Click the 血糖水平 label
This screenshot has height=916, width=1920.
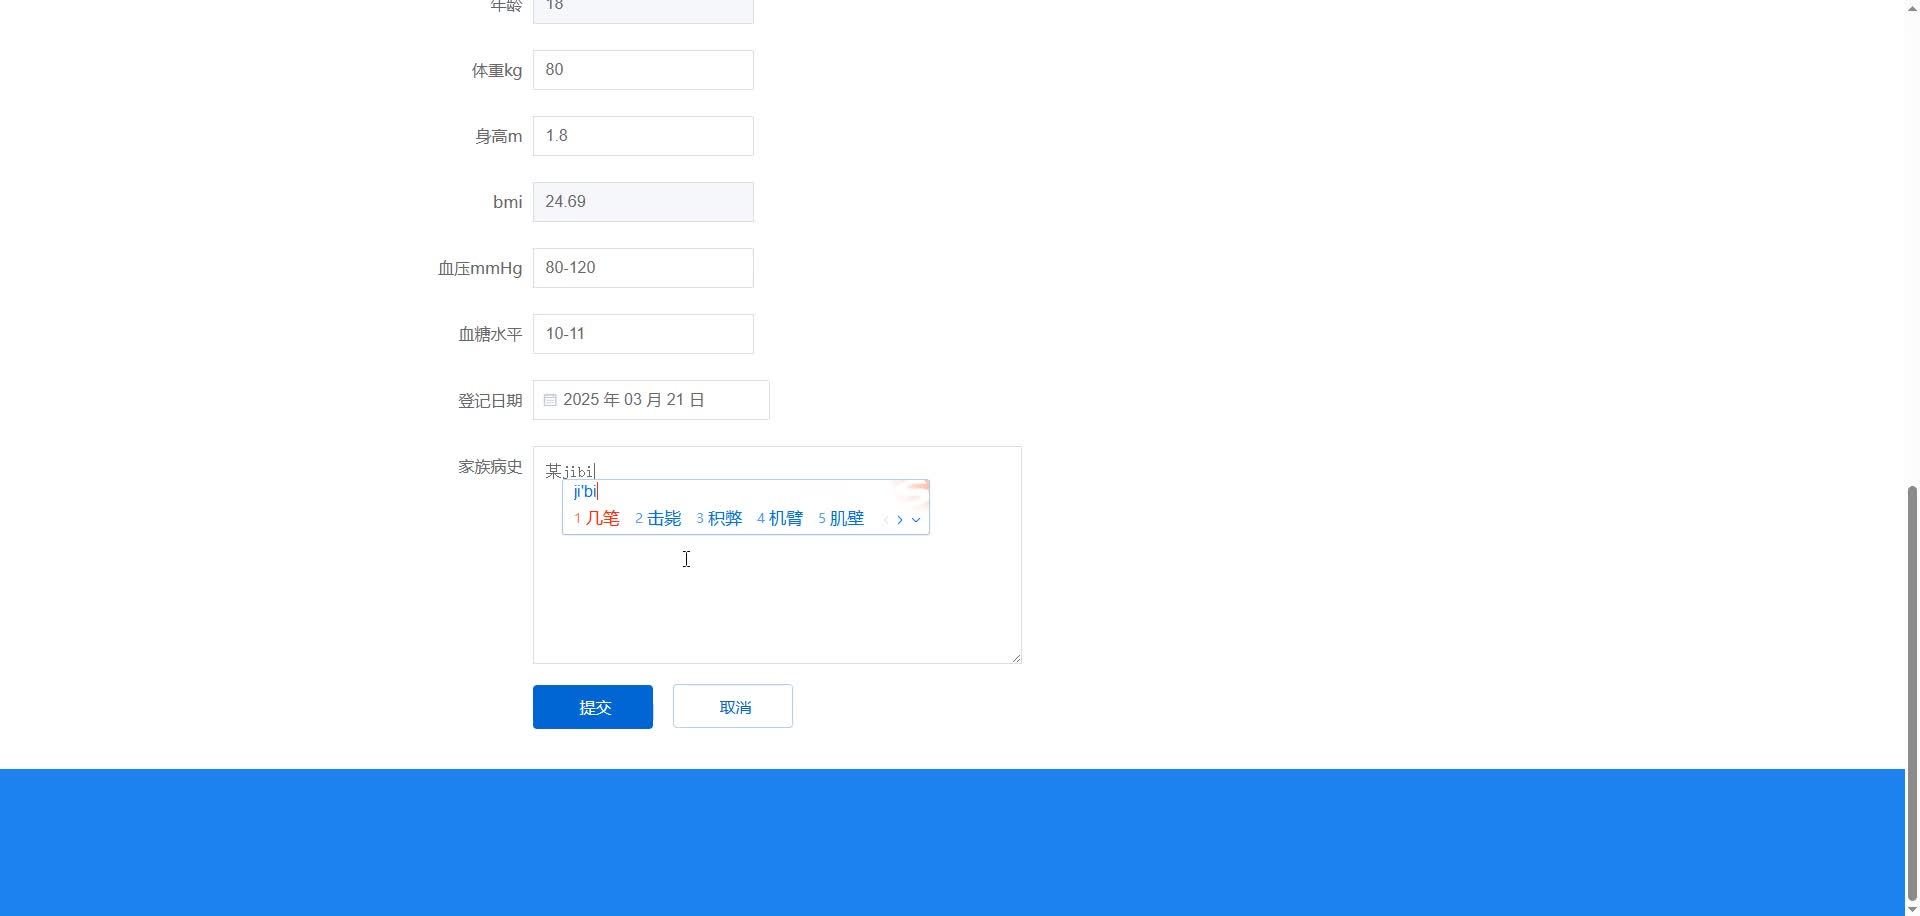pos(490,335)
